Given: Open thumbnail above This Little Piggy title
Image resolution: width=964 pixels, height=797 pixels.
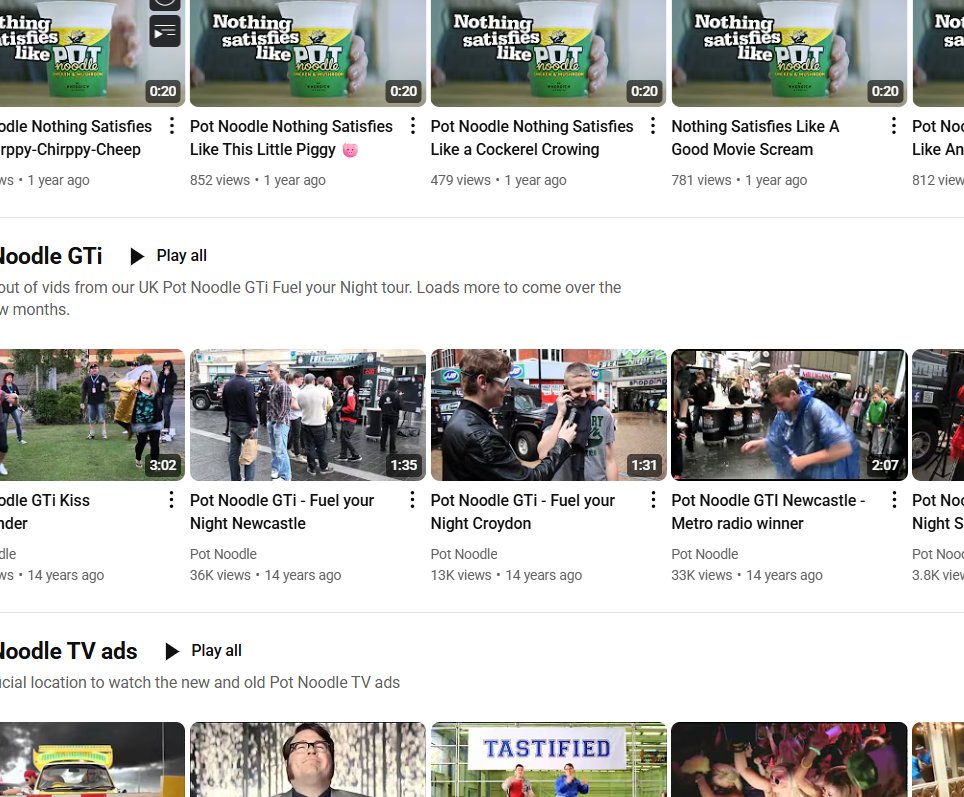Looking at the screenshot, I should point(307,53).
